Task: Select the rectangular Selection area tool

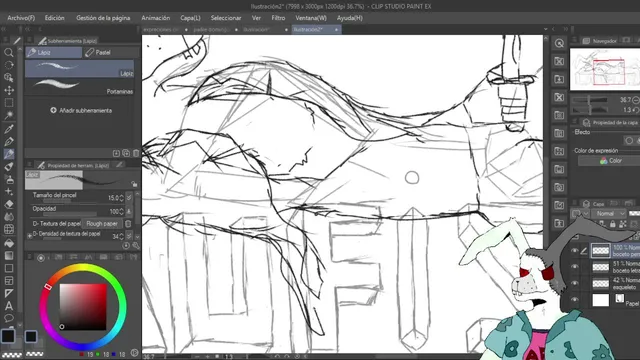Action: (9, 103)
